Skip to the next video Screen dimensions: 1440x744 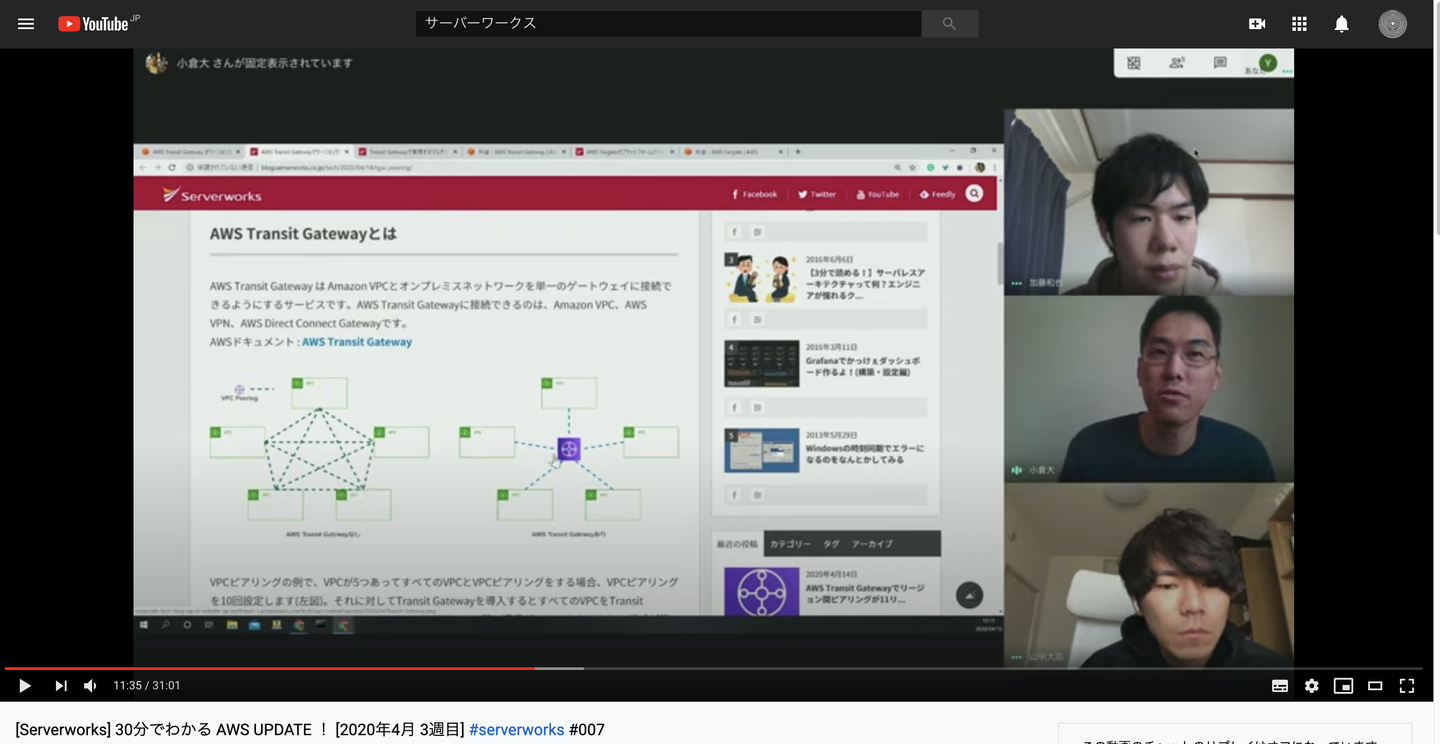(x=61, y=685)
